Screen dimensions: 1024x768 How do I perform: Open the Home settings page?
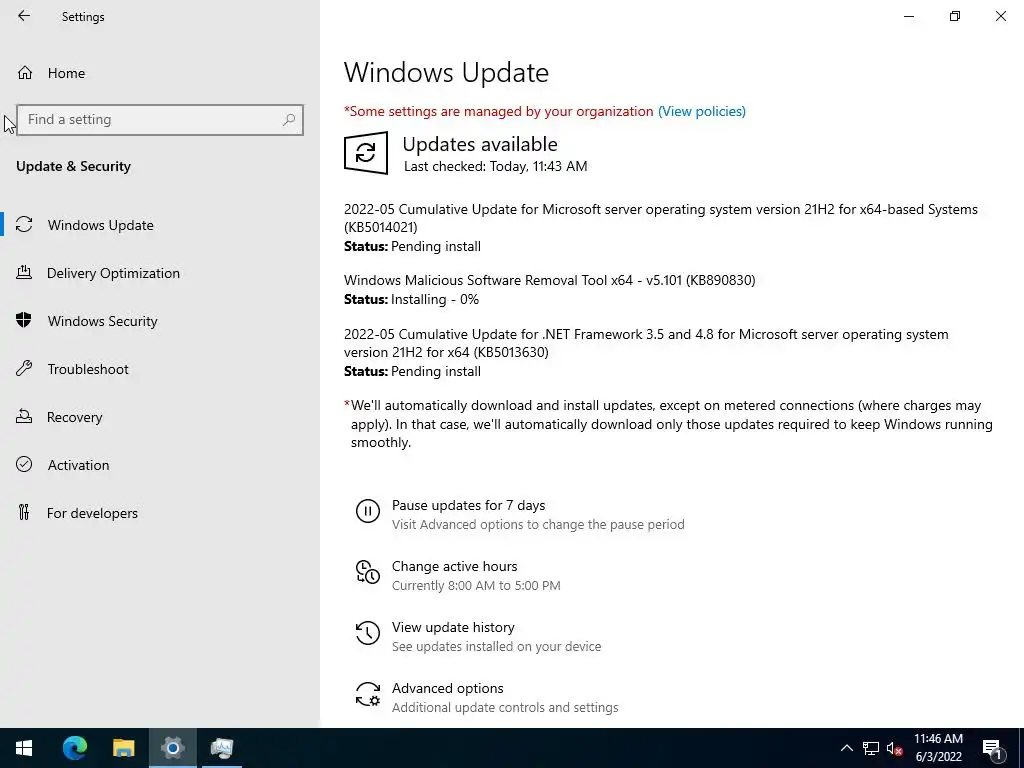coord(66,73)
